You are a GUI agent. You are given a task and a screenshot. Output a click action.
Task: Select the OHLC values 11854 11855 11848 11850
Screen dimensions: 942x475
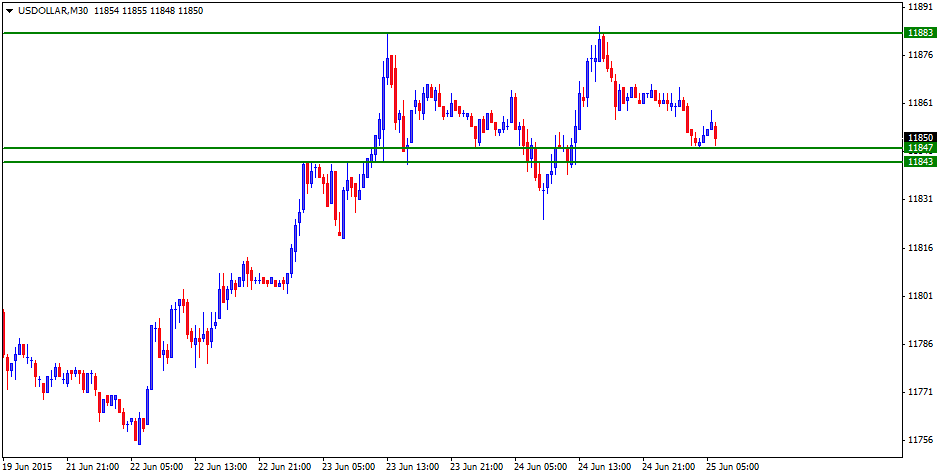pyautogui.click(x=148, y=11)
